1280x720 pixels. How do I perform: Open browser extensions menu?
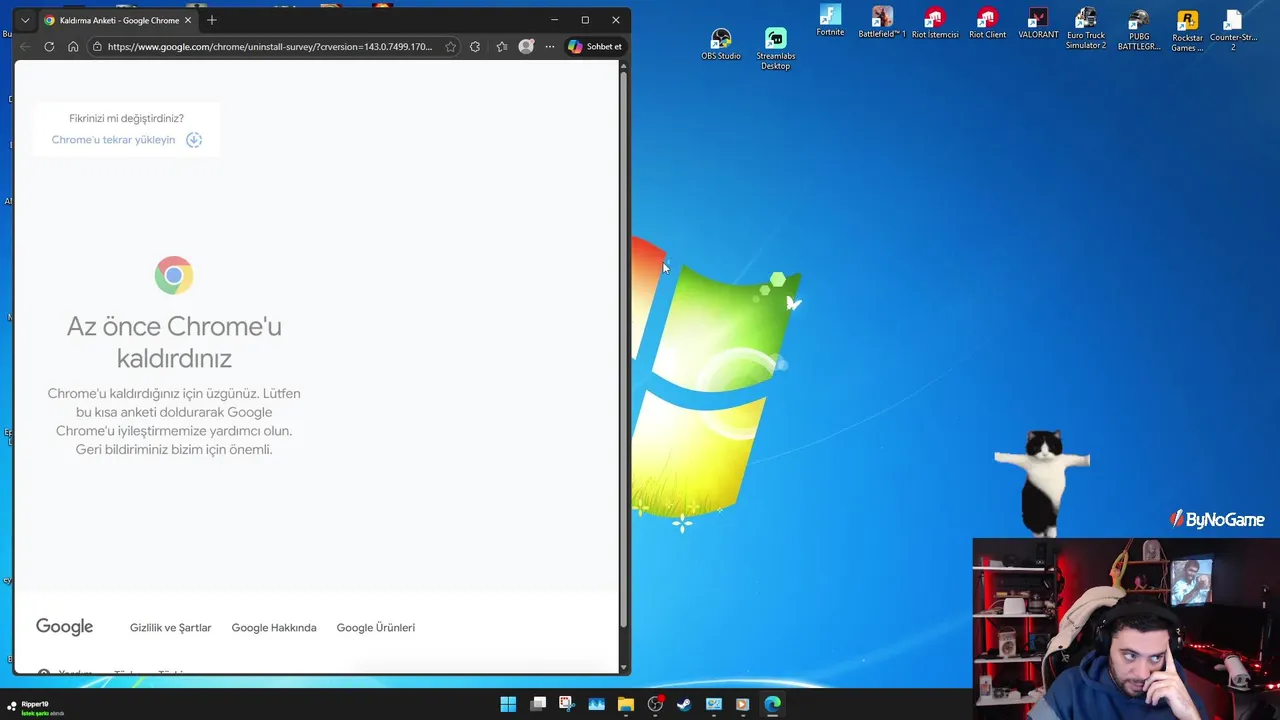(x=475, y=47)
